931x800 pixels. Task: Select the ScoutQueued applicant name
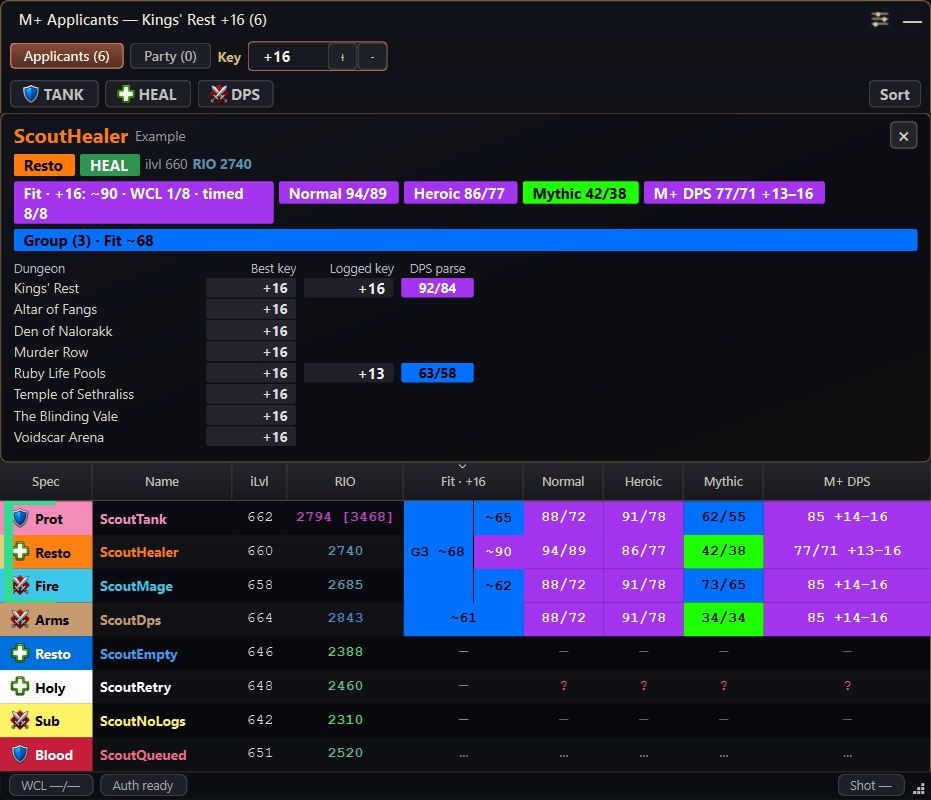coord(143,755)
